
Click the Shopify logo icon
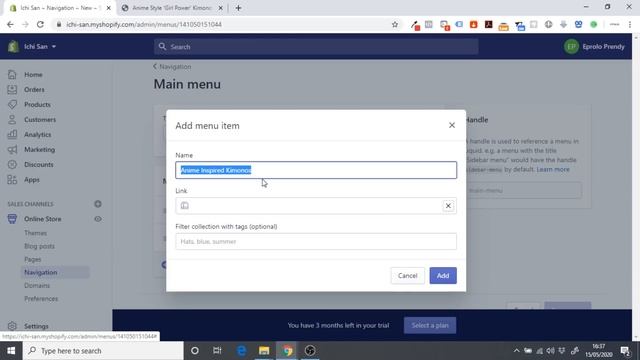point(13,47)
